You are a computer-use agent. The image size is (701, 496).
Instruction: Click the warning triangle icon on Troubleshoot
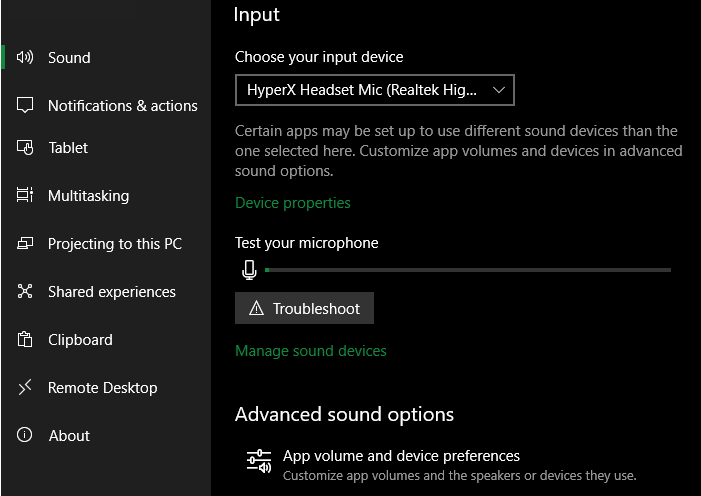pyautogui.click(x=256, y=308)
